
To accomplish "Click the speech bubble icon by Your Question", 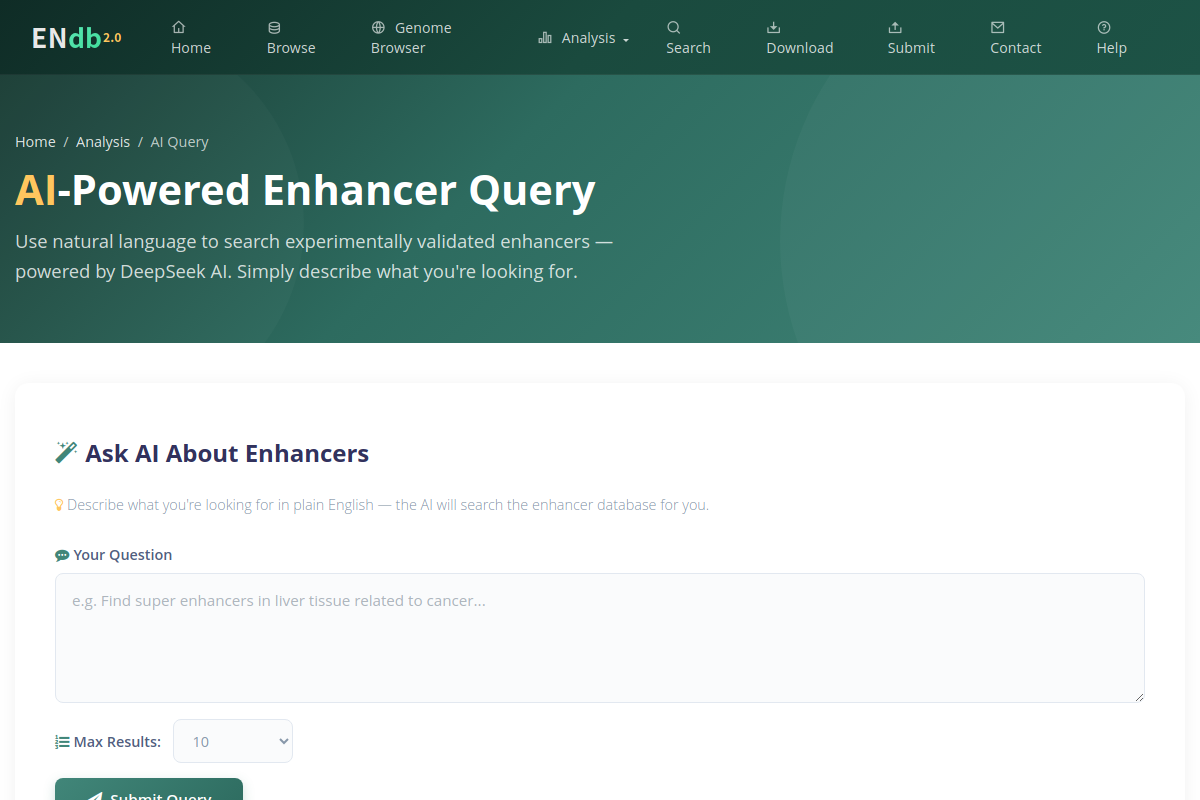I will point(62,555).
